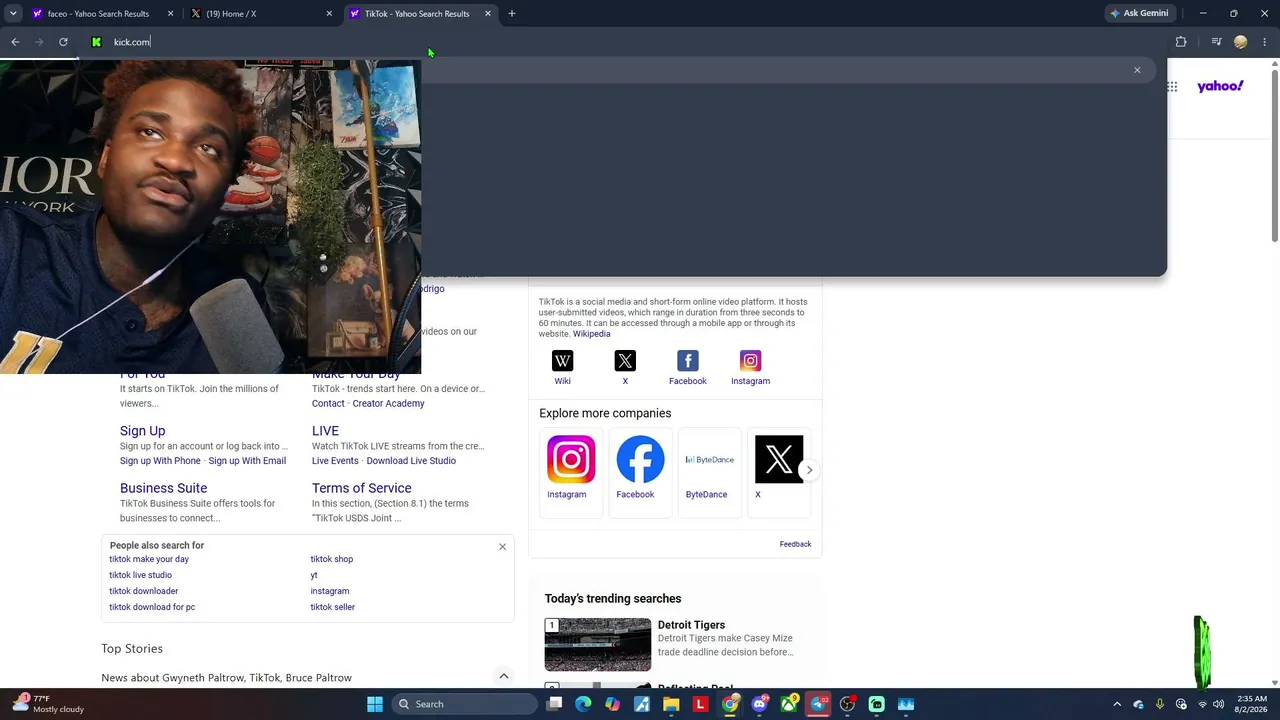1280x720 pixels.
Task: Show hidden system tray icons
Action: coord(1117,704)
